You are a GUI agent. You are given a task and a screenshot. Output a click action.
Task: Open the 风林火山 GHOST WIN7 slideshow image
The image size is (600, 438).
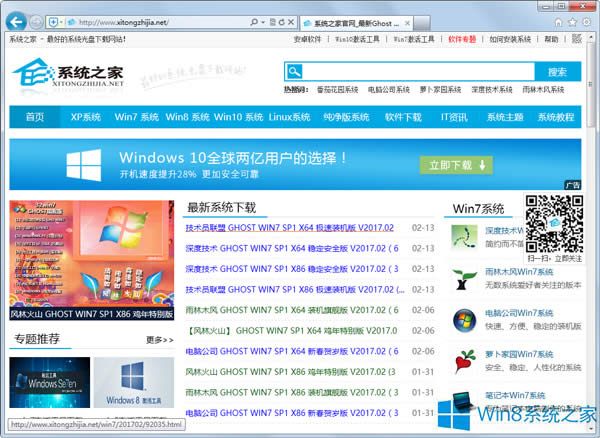(91, 260)
